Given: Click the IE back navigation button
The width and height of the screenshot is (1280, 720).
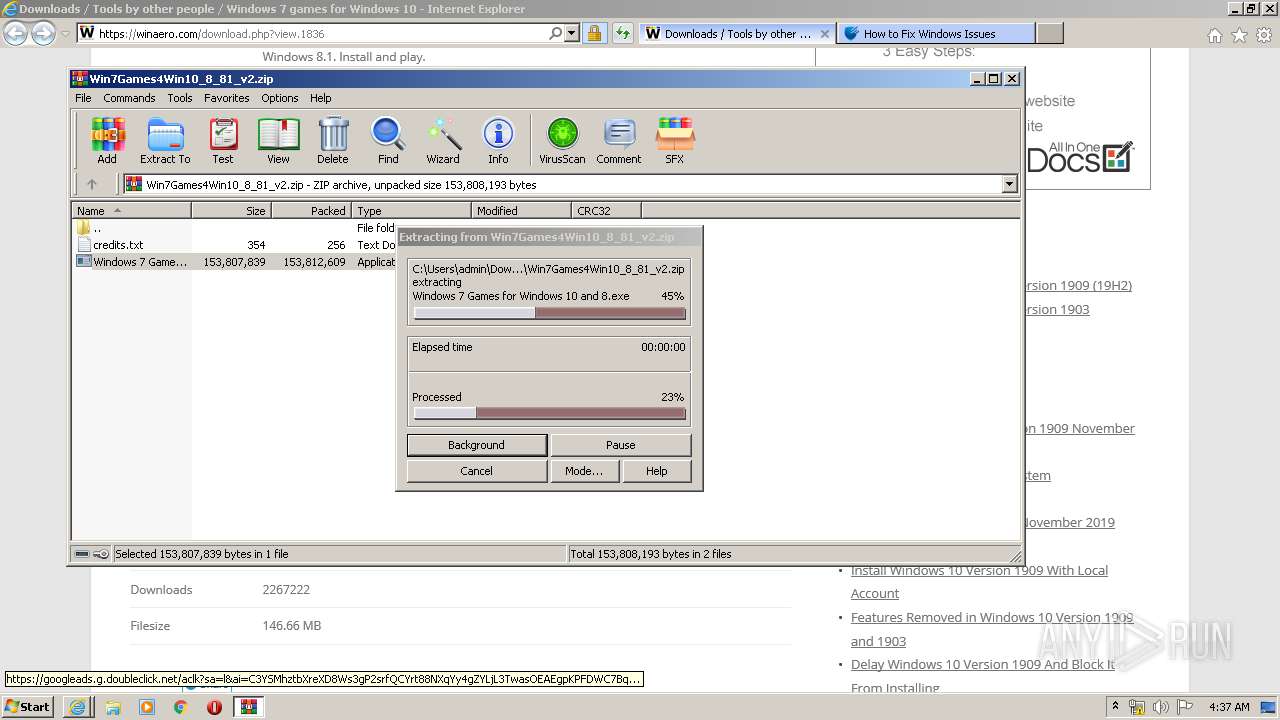Looking at the screenshot, I should (15, 33).
